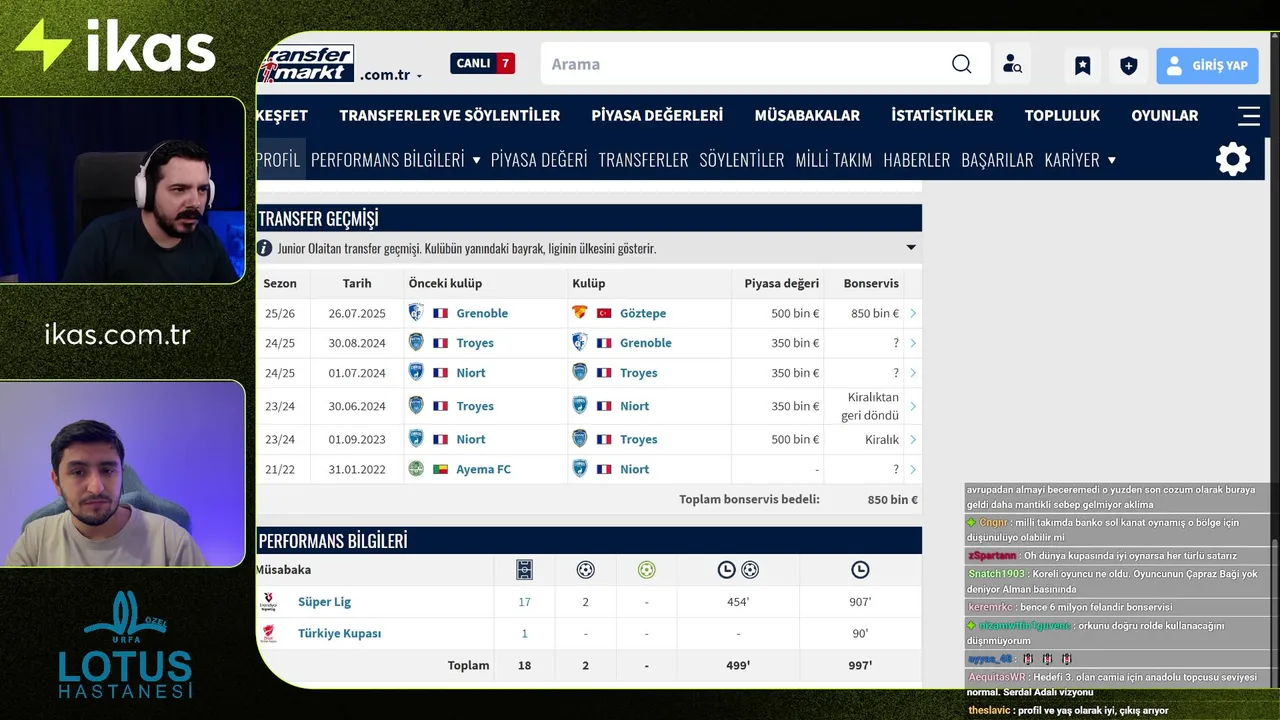Select the HABERLER tab
This screenshot has width=1280, height=720.
(x=916, y=159)
